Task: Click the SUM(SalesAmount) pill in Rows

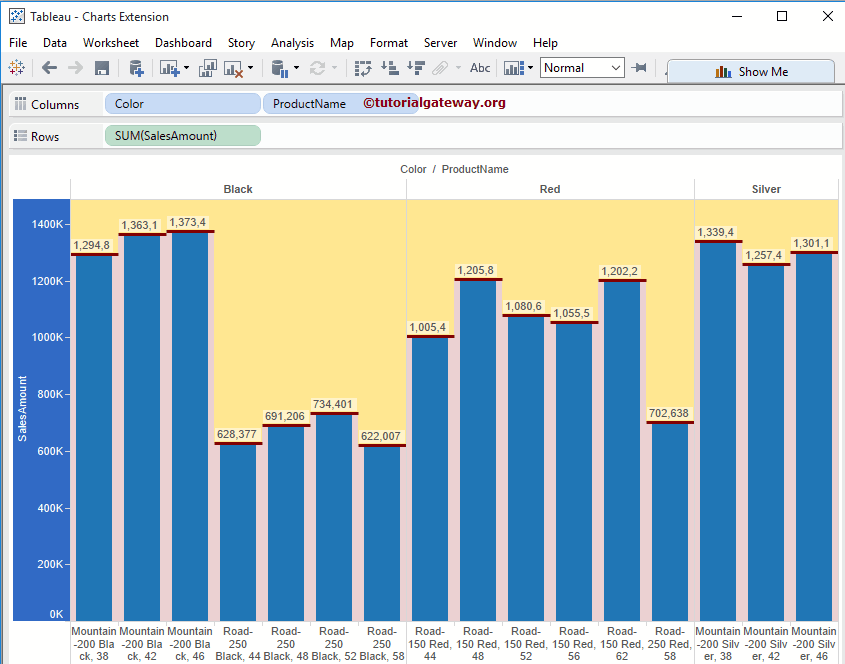Action: click(x=182, y=136)
